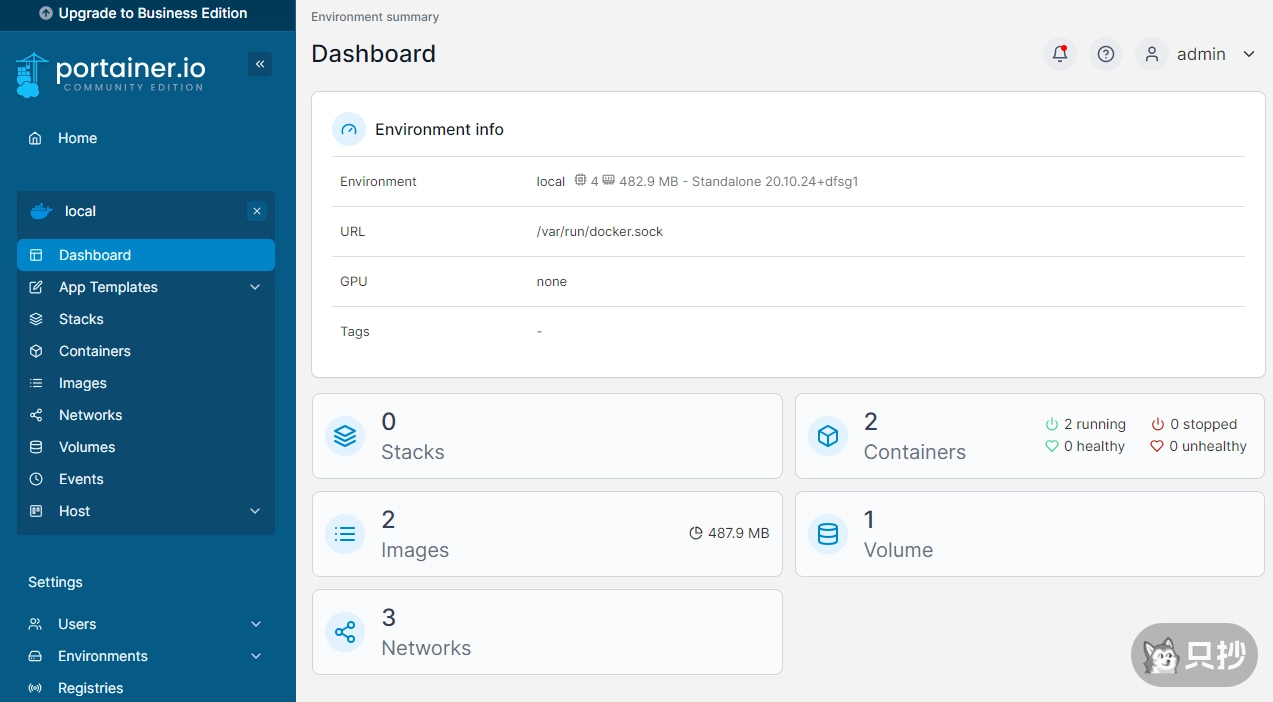Click the Volume database icon tile
The image size is (1273, 702).
pos(828,534)
